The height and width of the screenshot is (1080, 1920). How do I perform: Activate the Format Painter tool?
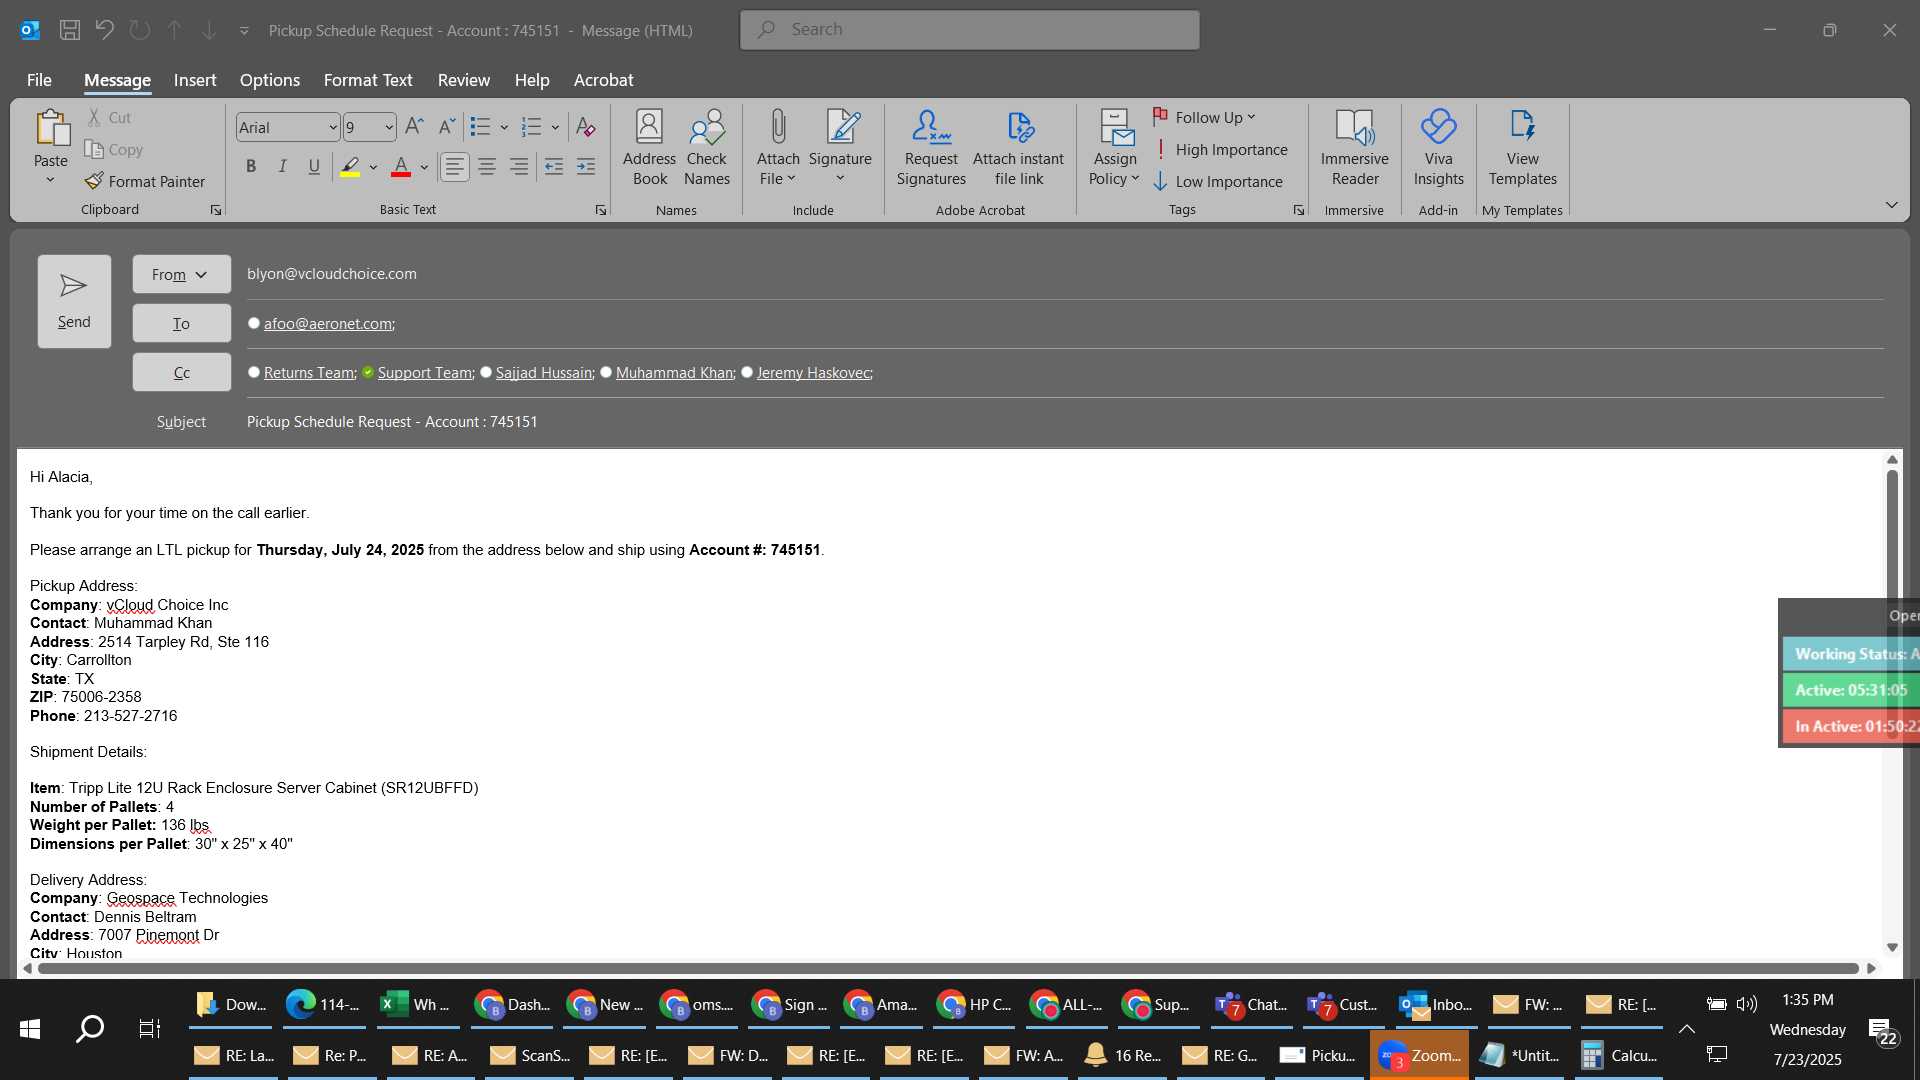point(145,181)
